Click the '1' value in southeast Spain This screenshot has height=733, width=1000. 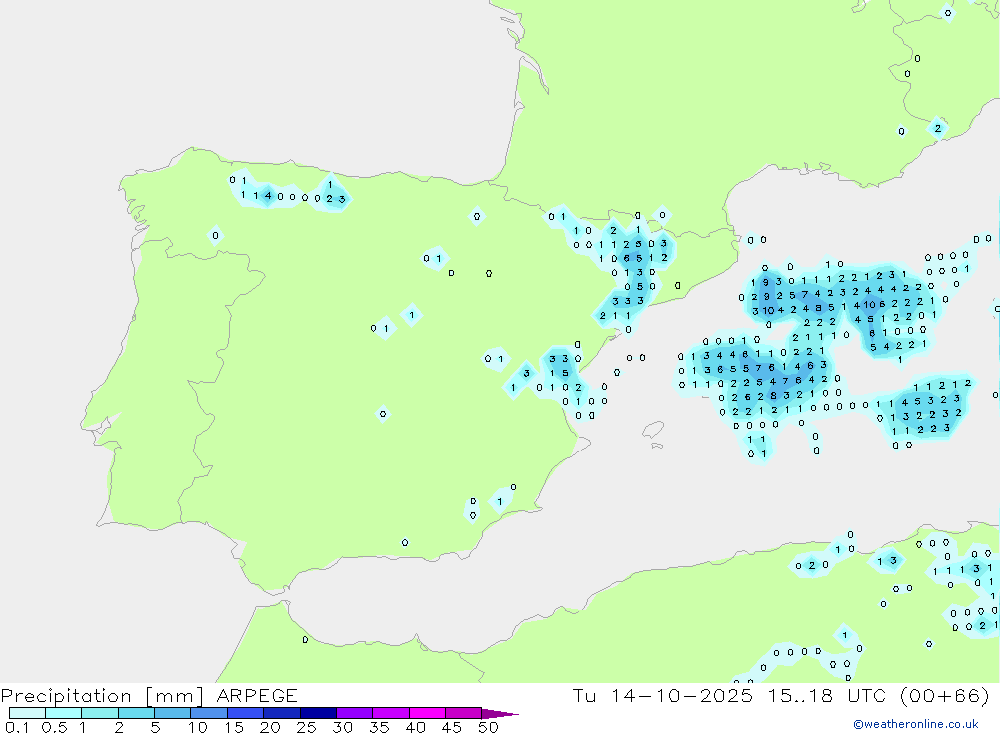pos(500,501)
